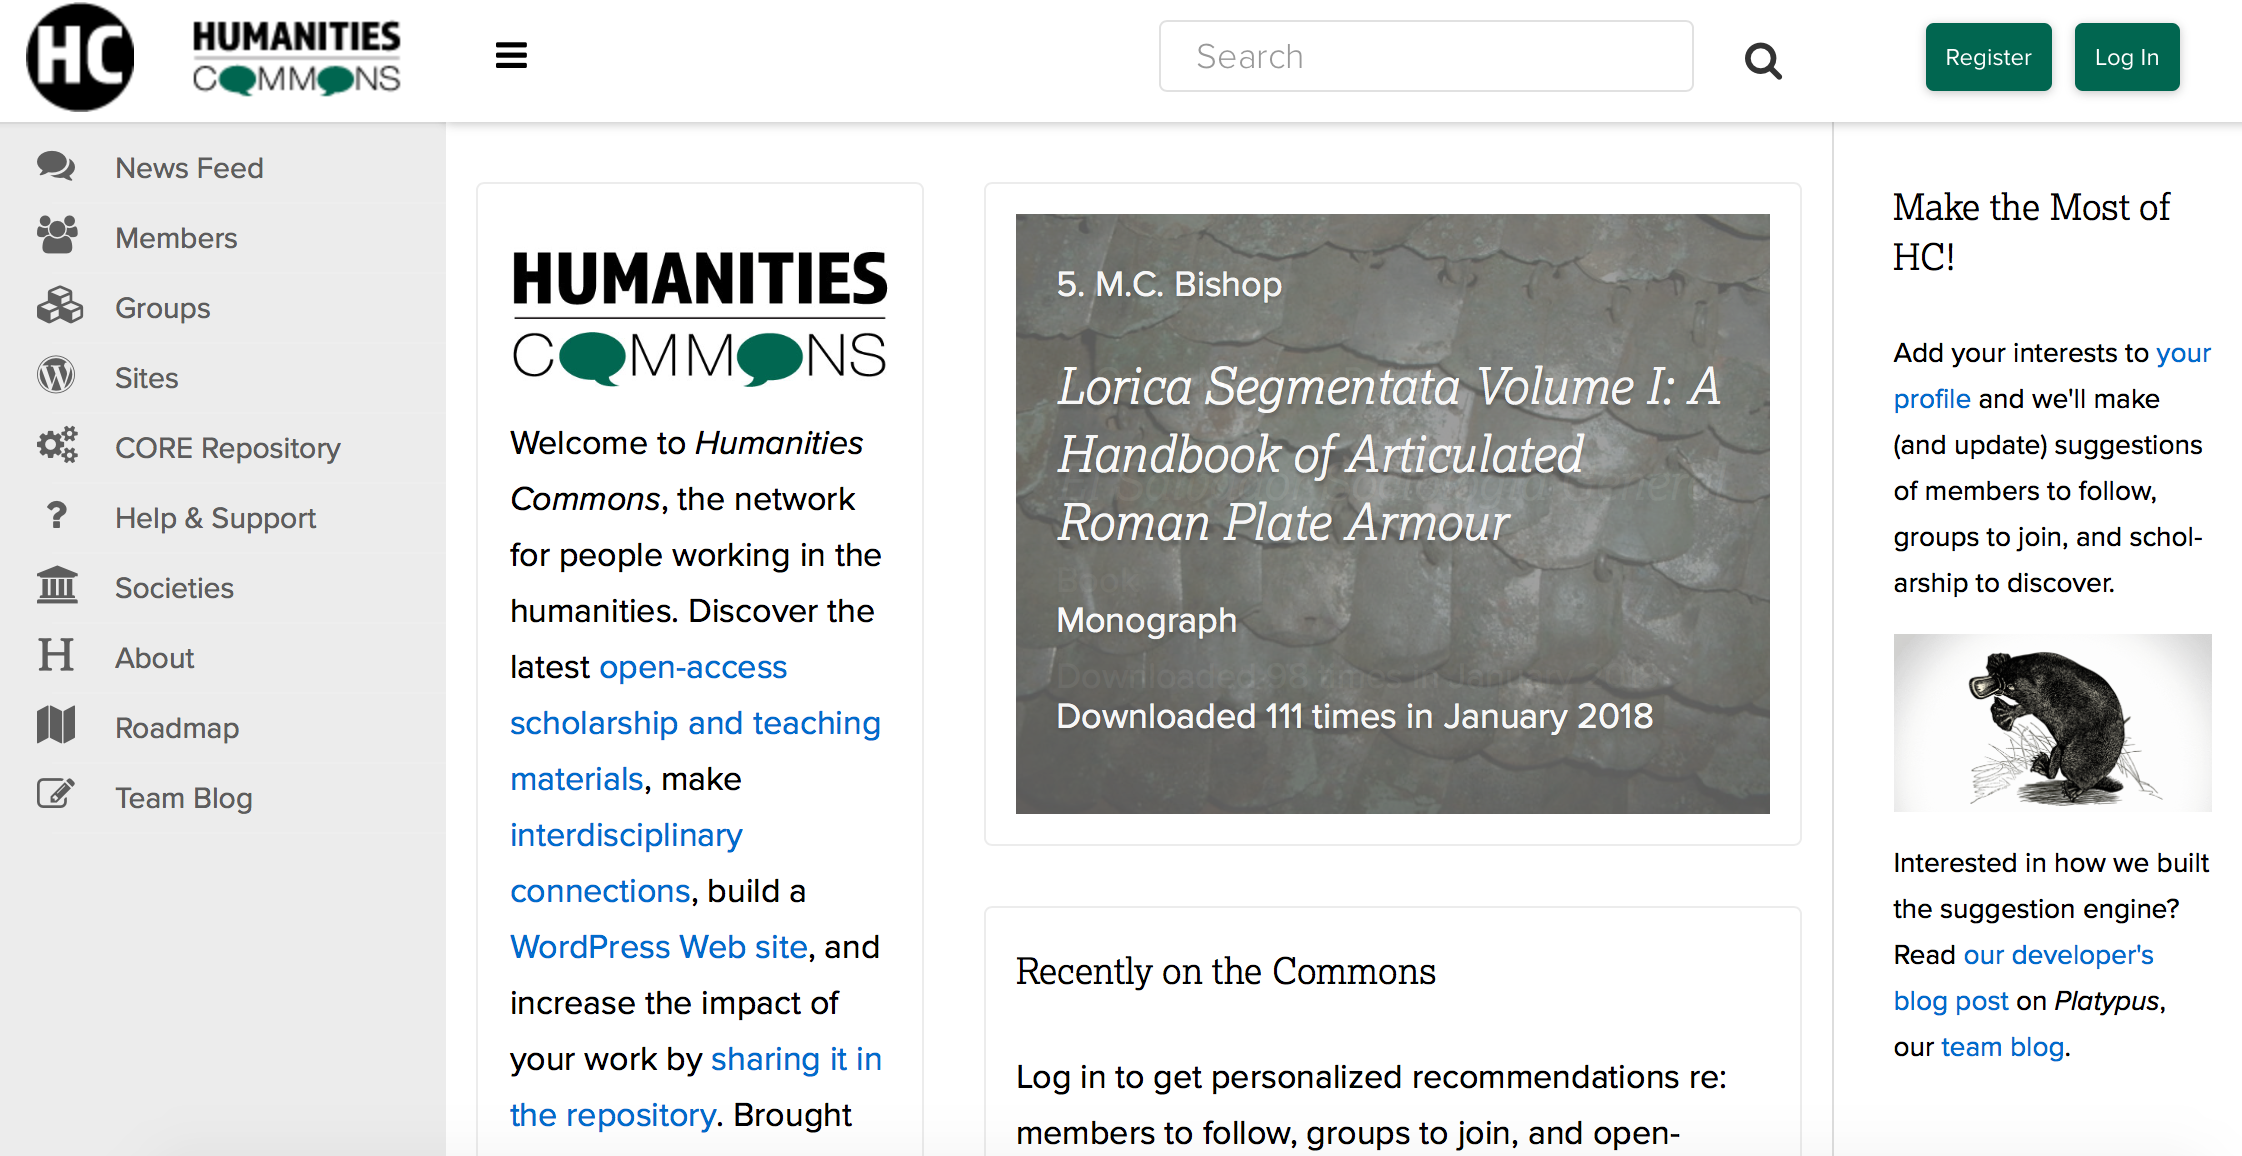Open the hamburger navigation menu

pos(511,55)
